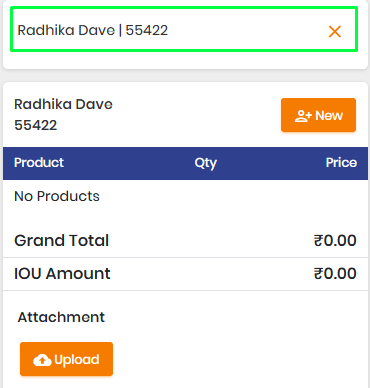Click the Grand Total 0.00 figure
This screenshot has width=370, height=388.
340,241
